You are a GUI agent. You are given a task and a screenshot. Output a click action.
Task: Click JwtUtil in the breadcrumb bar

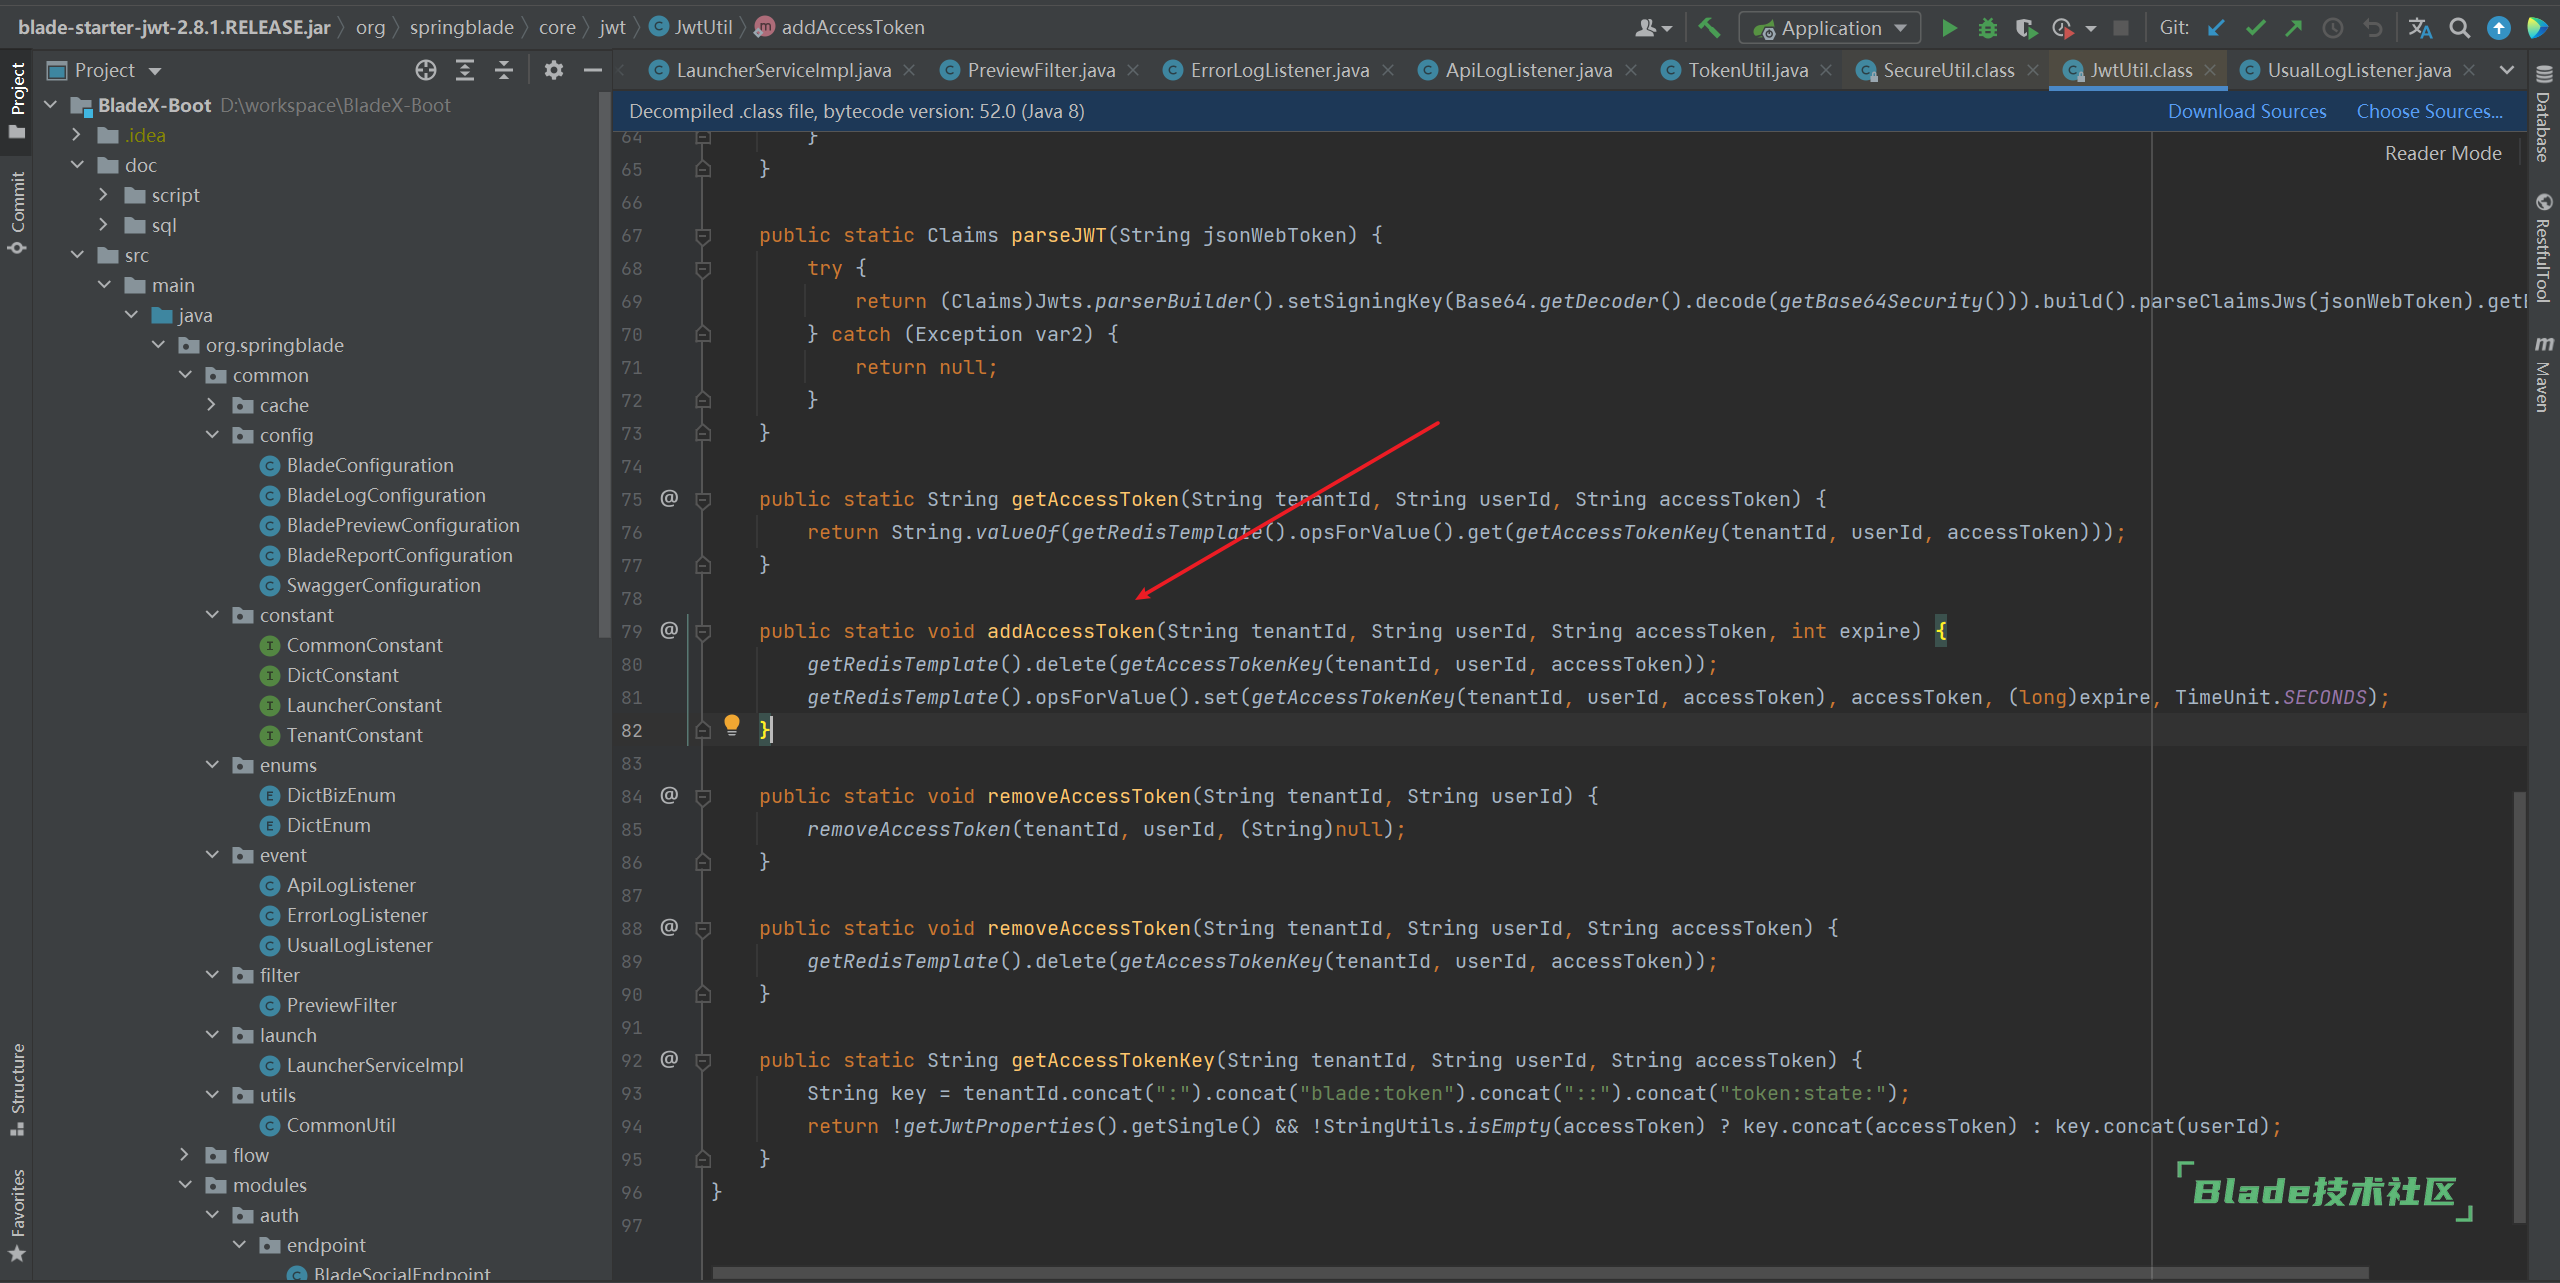click(x=691, y=27)
